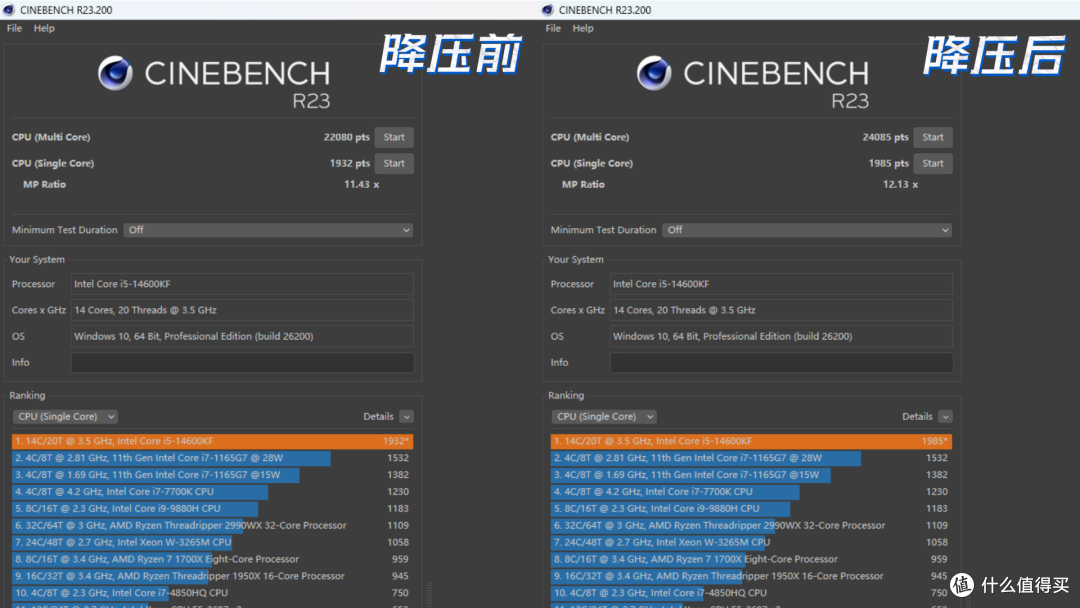Screen dimensions: 1080x608
Task: Click the Cores x GHz field in right window
Action: pos(781,310)
